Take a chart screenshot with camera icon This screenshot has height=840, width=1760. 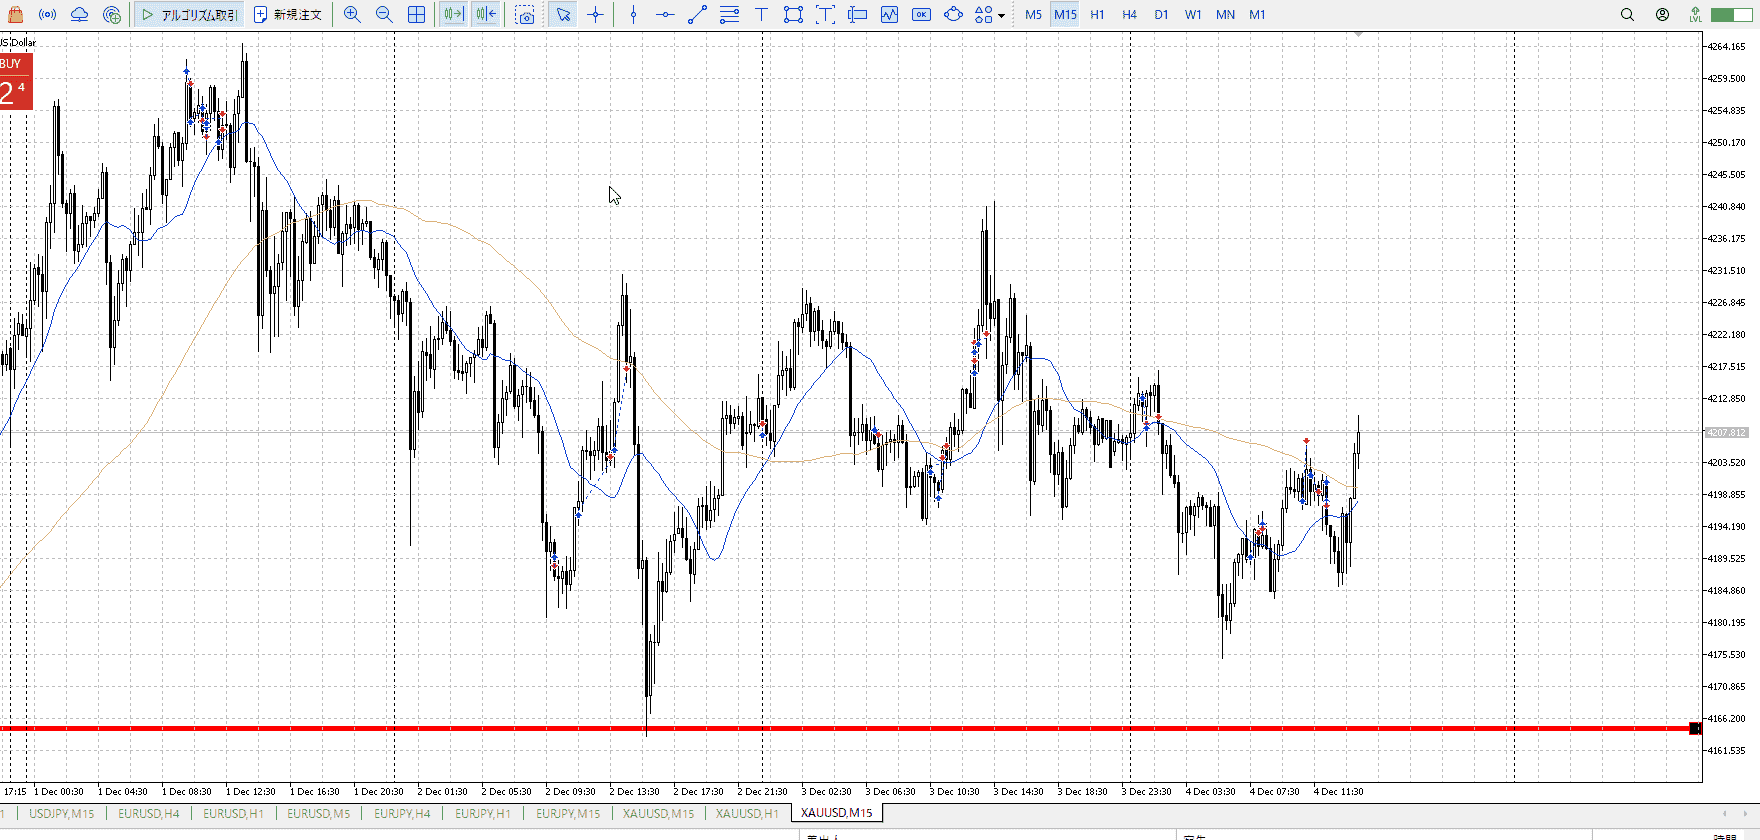[525, 15]
